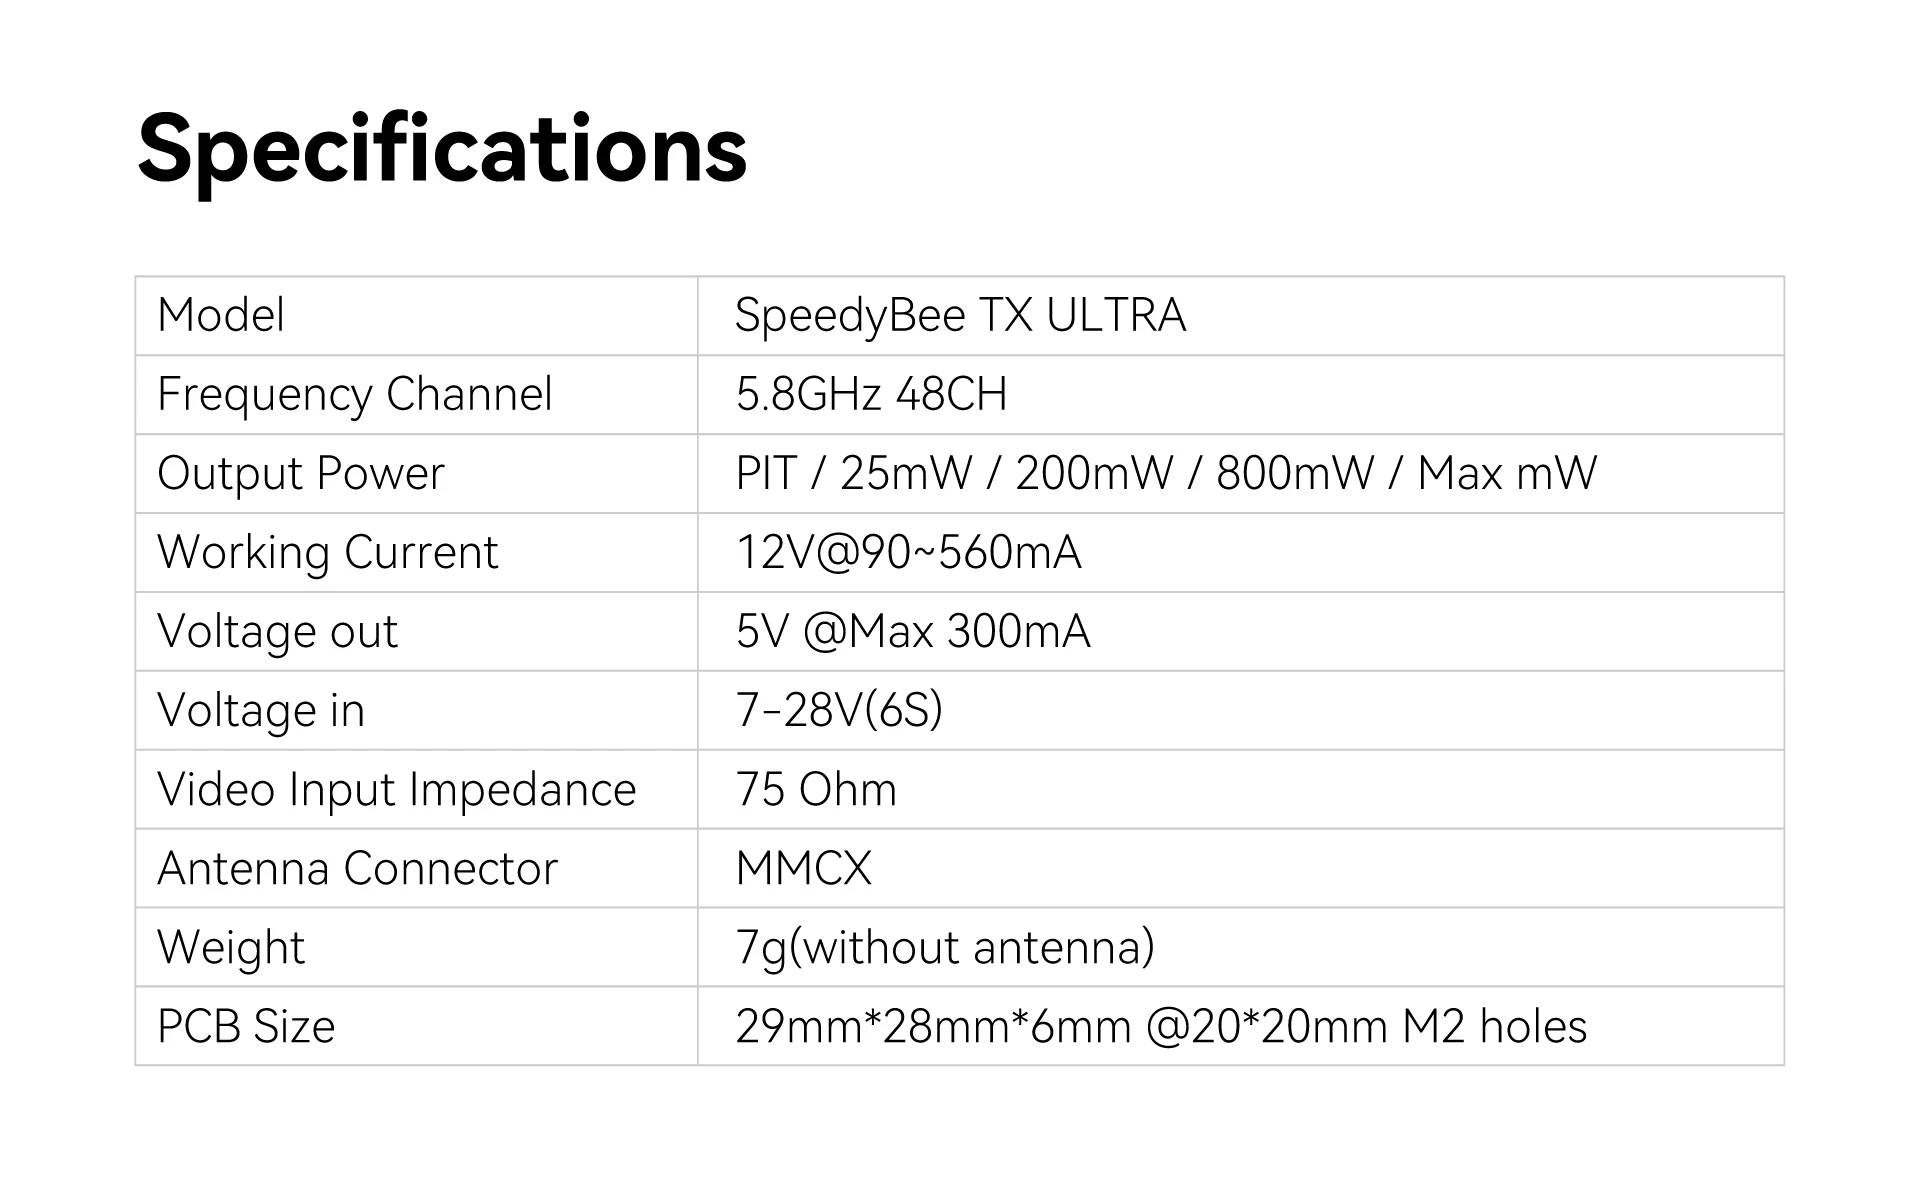Image resolution: width=1920 pixels, height=1185 pixels.
Task: Click the MMCX value
Action: (803, 868)
